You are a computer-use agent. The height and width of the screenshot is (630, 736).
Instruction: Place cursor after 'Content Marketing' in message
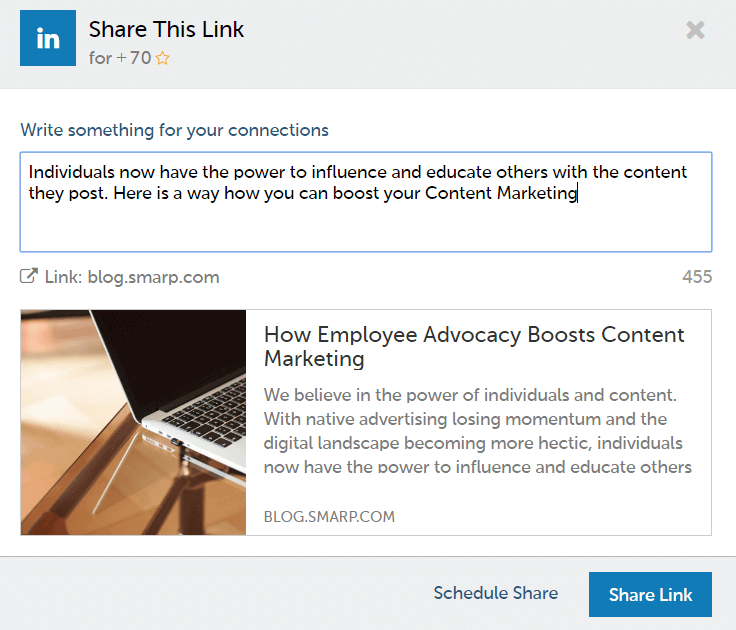point(578,194)
